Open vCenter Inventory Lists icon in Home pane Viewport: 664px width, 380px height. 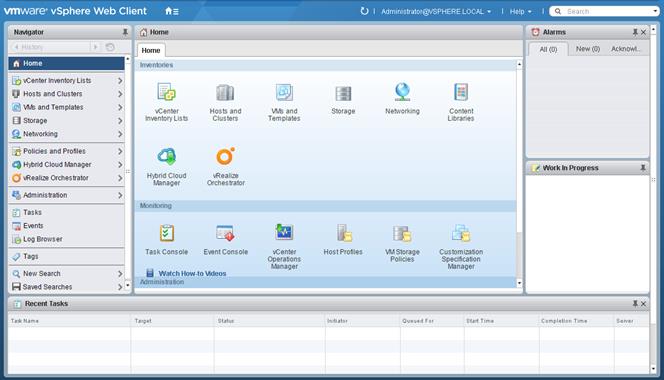point(166,92)
